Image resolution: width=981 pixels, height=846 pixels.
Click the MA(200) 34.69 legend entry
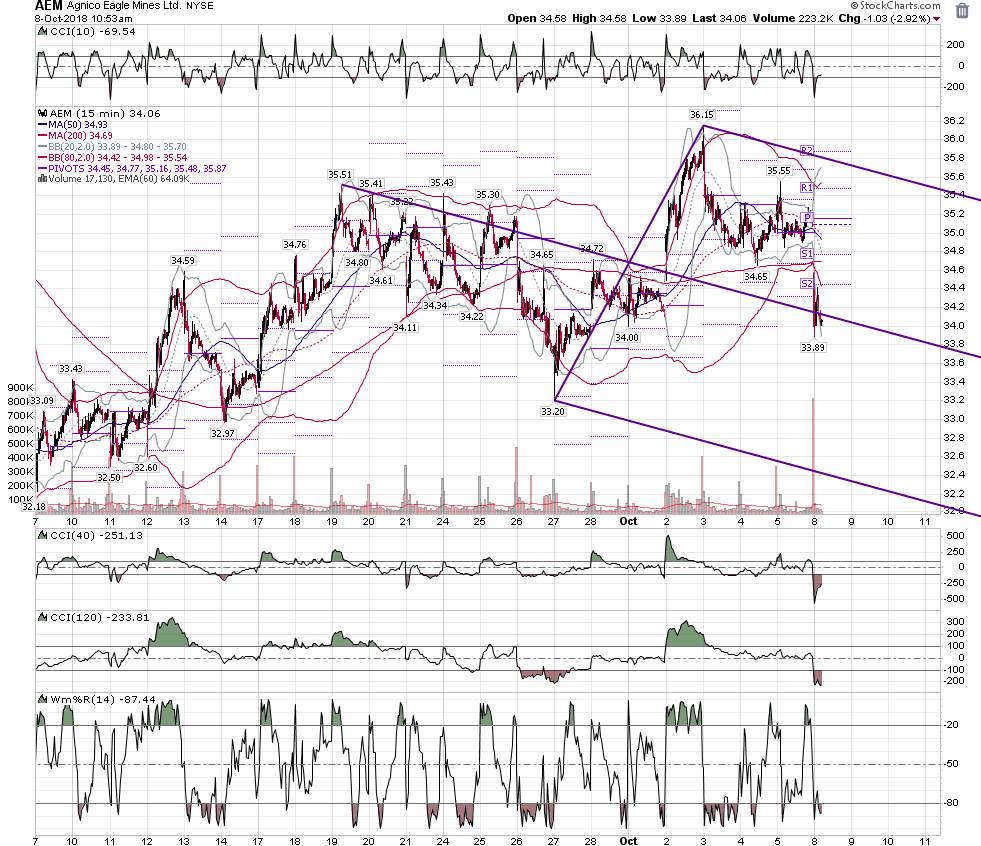(80, 136)
